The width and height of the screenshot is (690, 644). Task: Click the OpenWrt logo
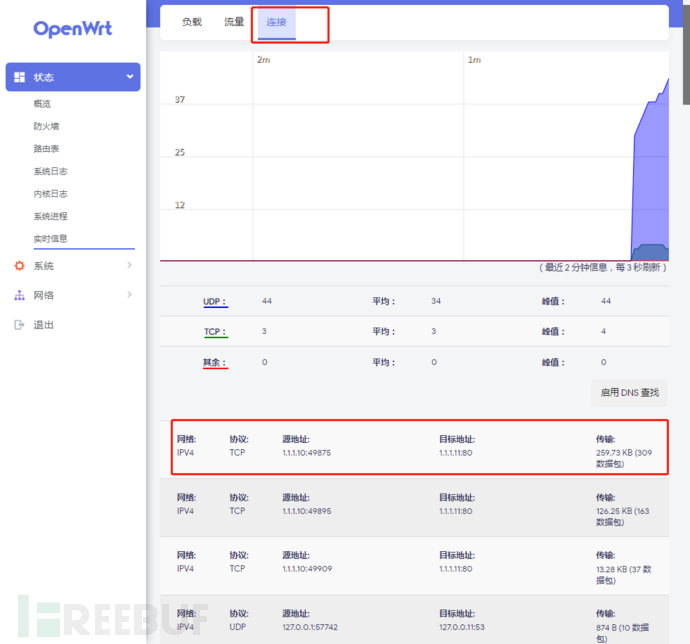pyautogui.click(x=72, y=29)
